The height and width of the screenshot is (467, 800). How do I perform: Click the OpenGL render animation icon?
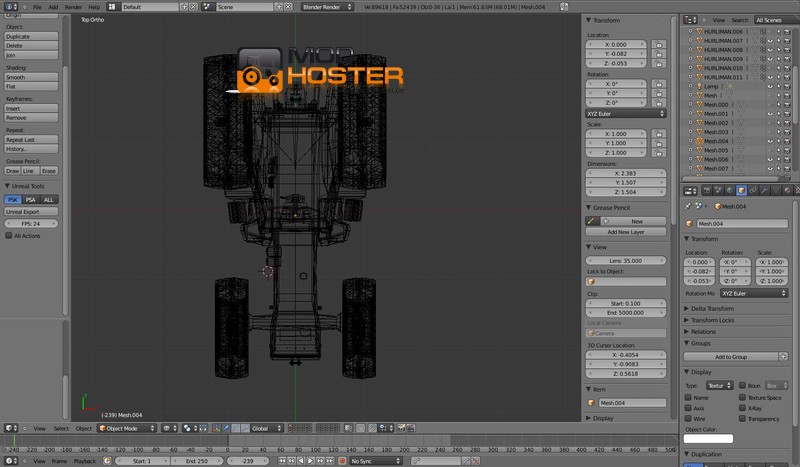tap(410, 428)
